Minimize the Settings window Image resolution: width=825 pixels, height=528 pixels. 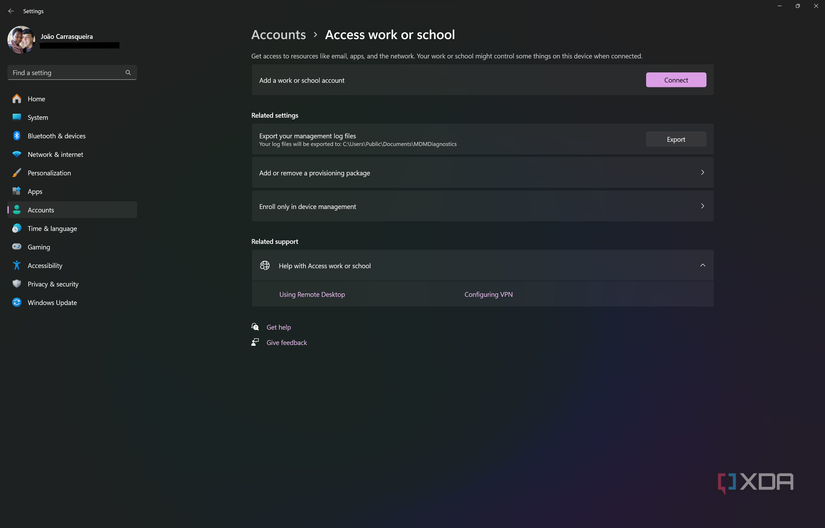click(x=779, y=6)
